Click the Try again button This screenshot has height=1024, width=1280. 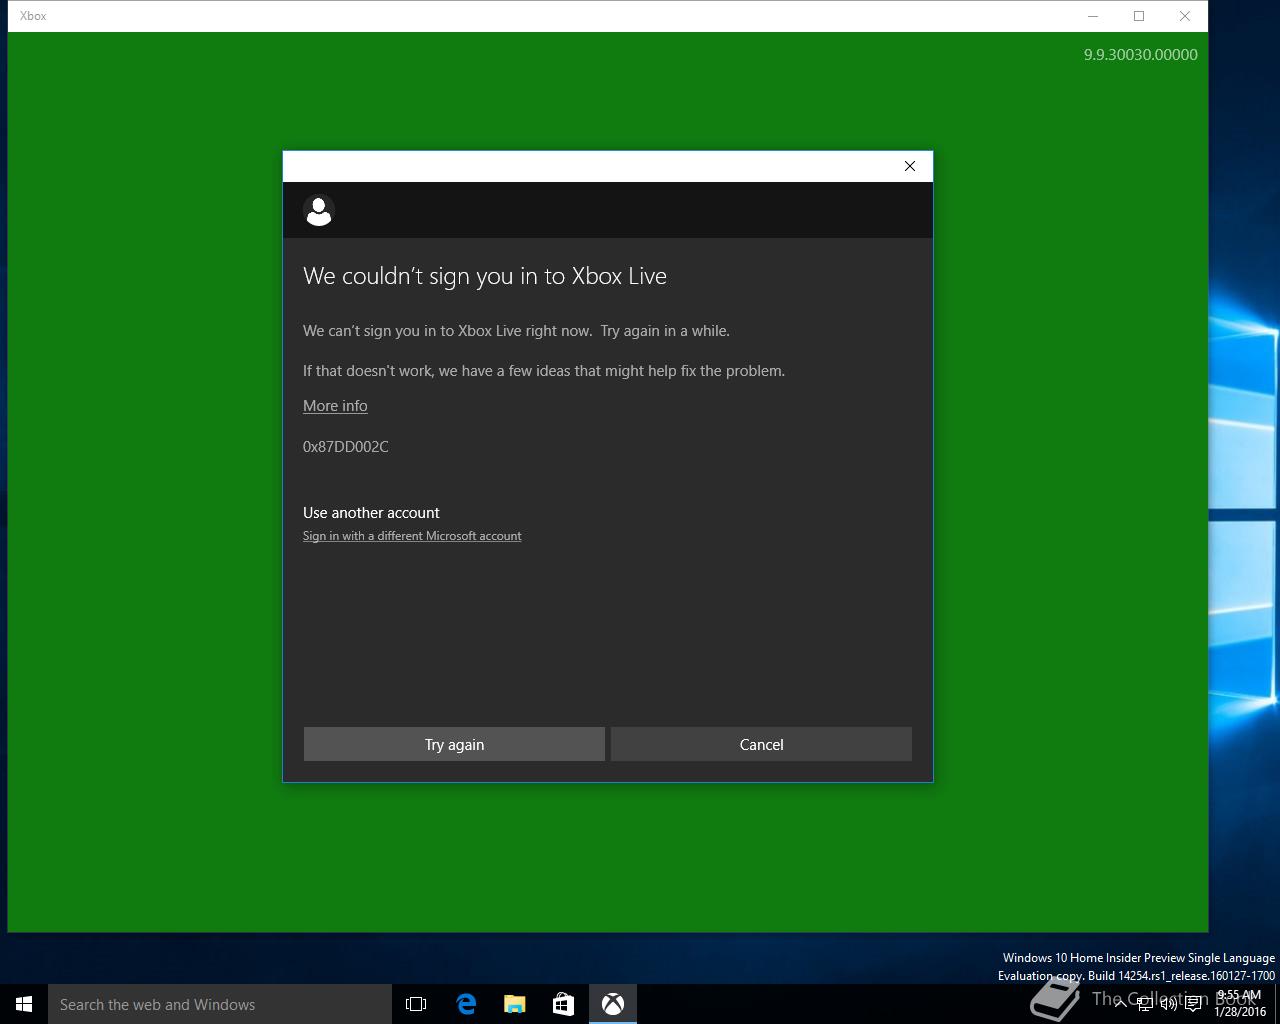click(x=454, y=744)
